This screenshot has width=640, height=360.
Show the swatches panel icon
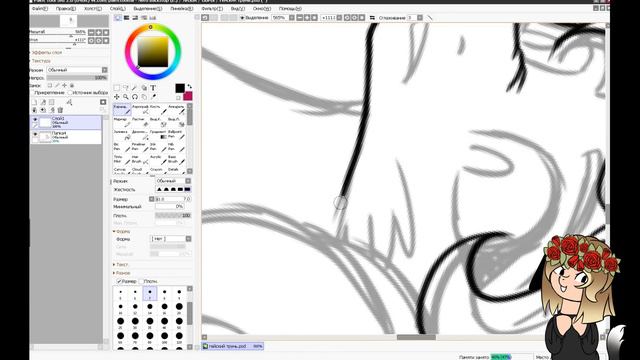point(144,18)
